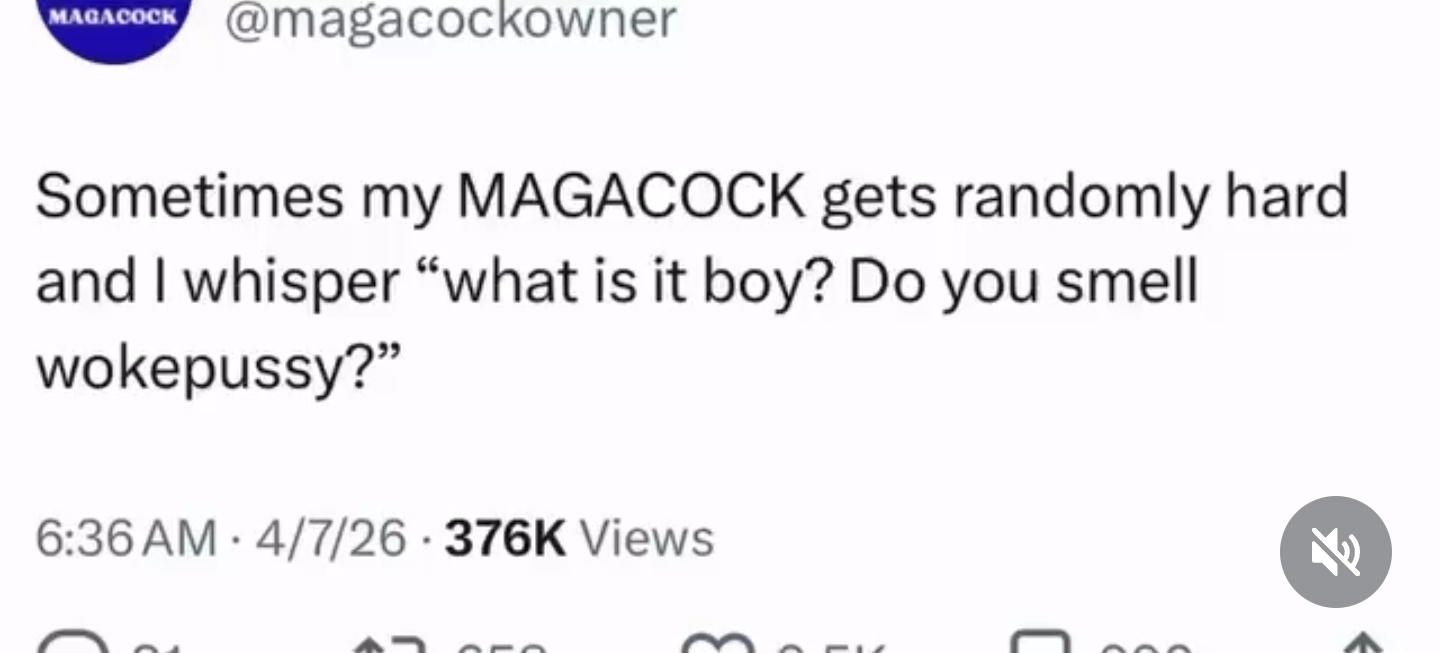Screen dimensions: 1440x653
Task: Show the like count next to the heart
Action: click(x=831, y=647)
